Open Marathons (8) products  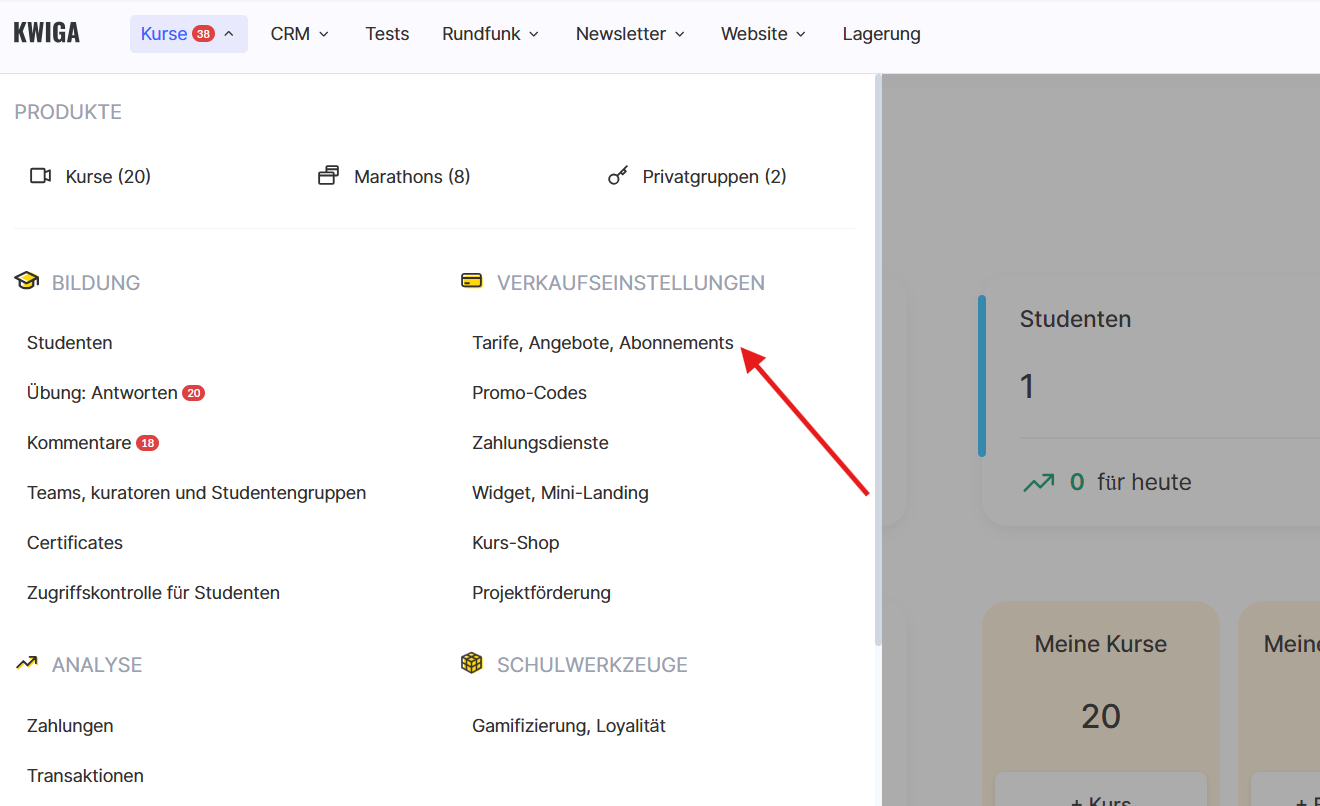tap(394, 176)
